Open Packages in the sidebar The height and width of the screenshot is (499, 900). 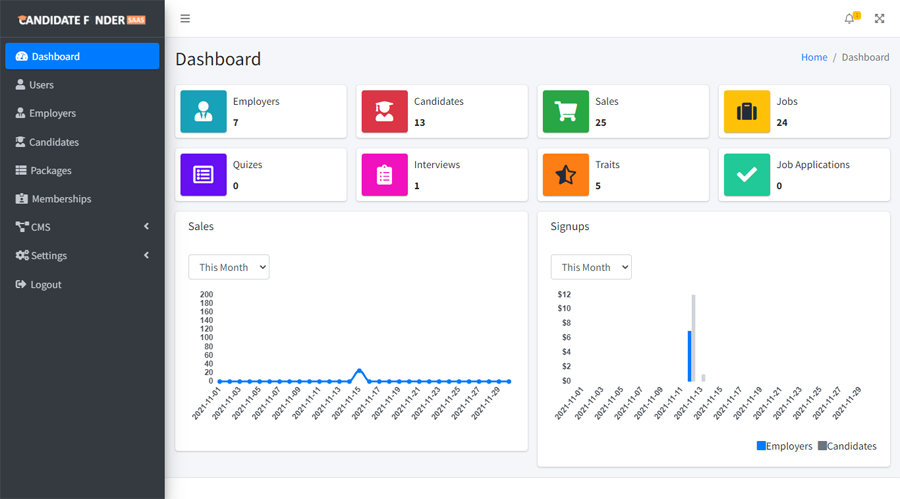pyautogui.click(x=50, y=171)
